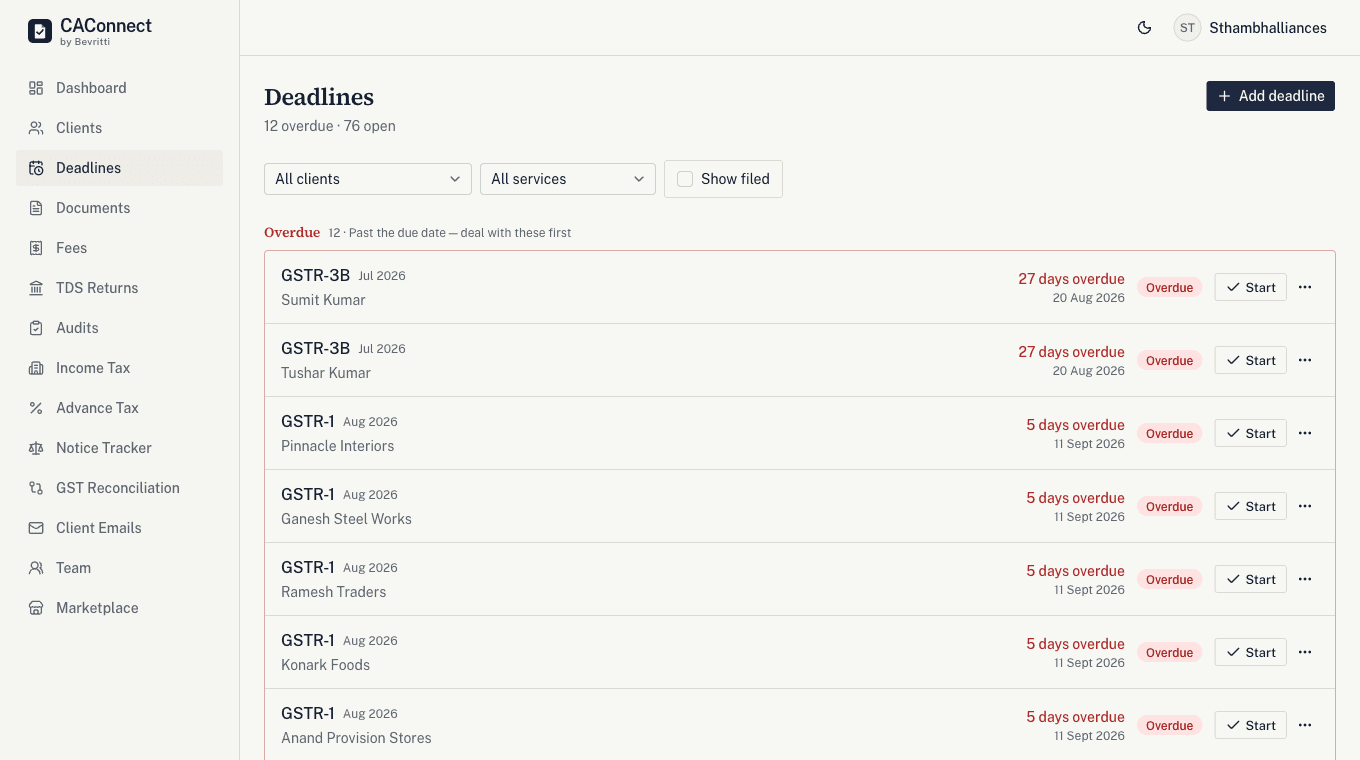The image size is (1360, 760).
Task: Start the Sumit Kumar GSTR-3B filing
Action: pyautogui.click(x=1251, y=287)
